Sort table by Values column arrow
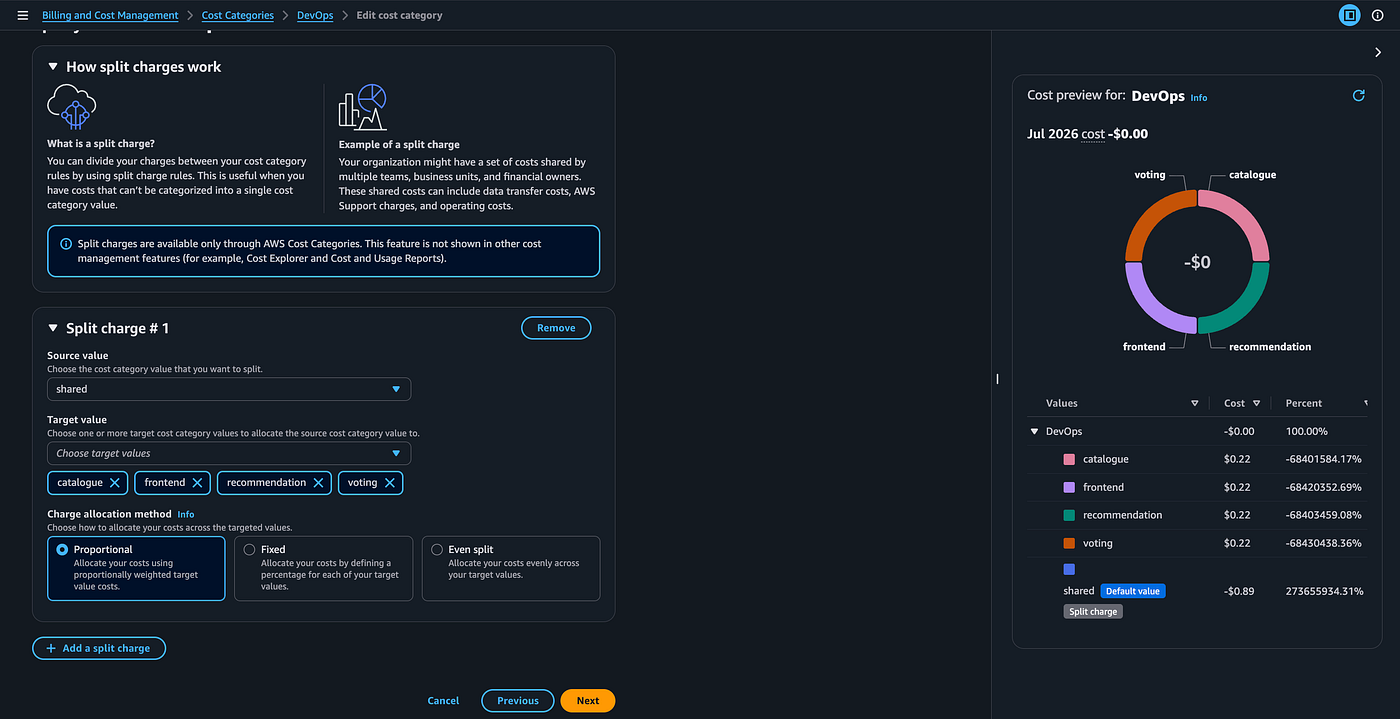 click(1194, 403)
